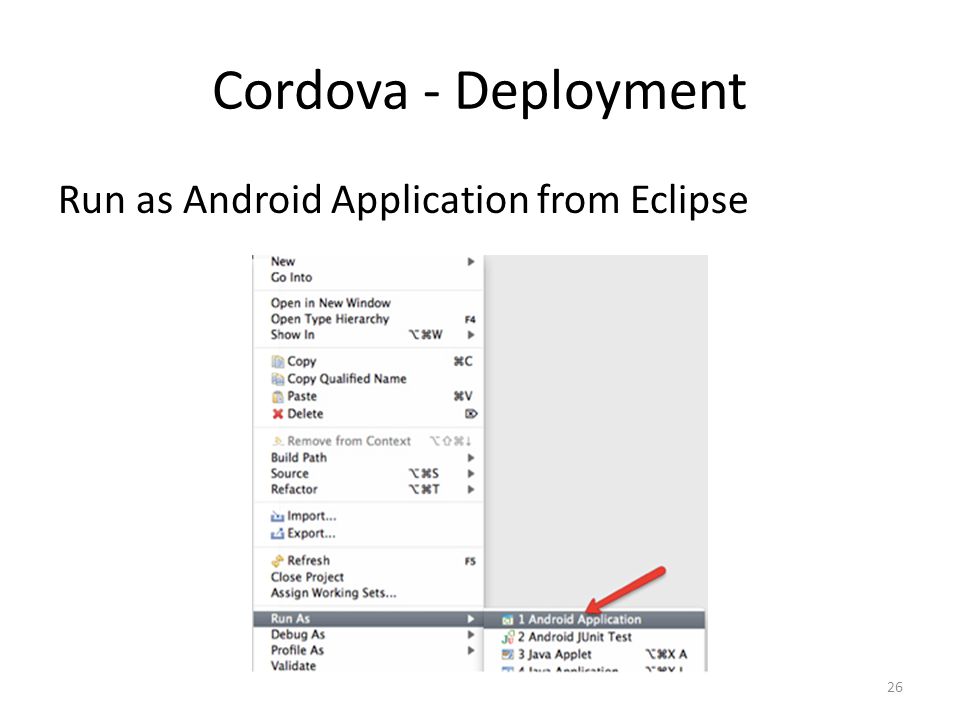
Task: Click the Profile As entry label
Action: pos(297,651)
